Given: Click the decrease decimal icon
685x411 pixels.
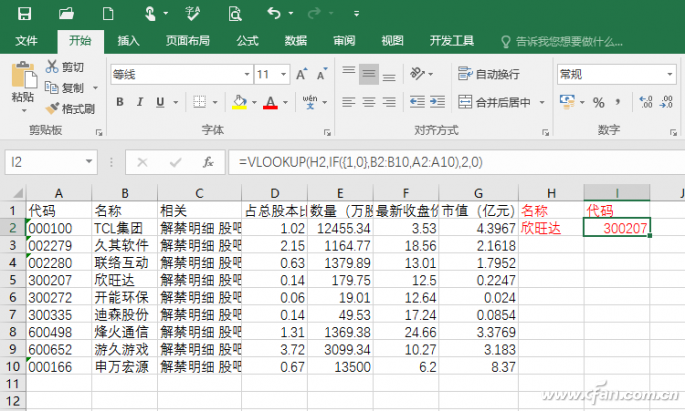Looking at the screenshot, I should pos(666,102).
